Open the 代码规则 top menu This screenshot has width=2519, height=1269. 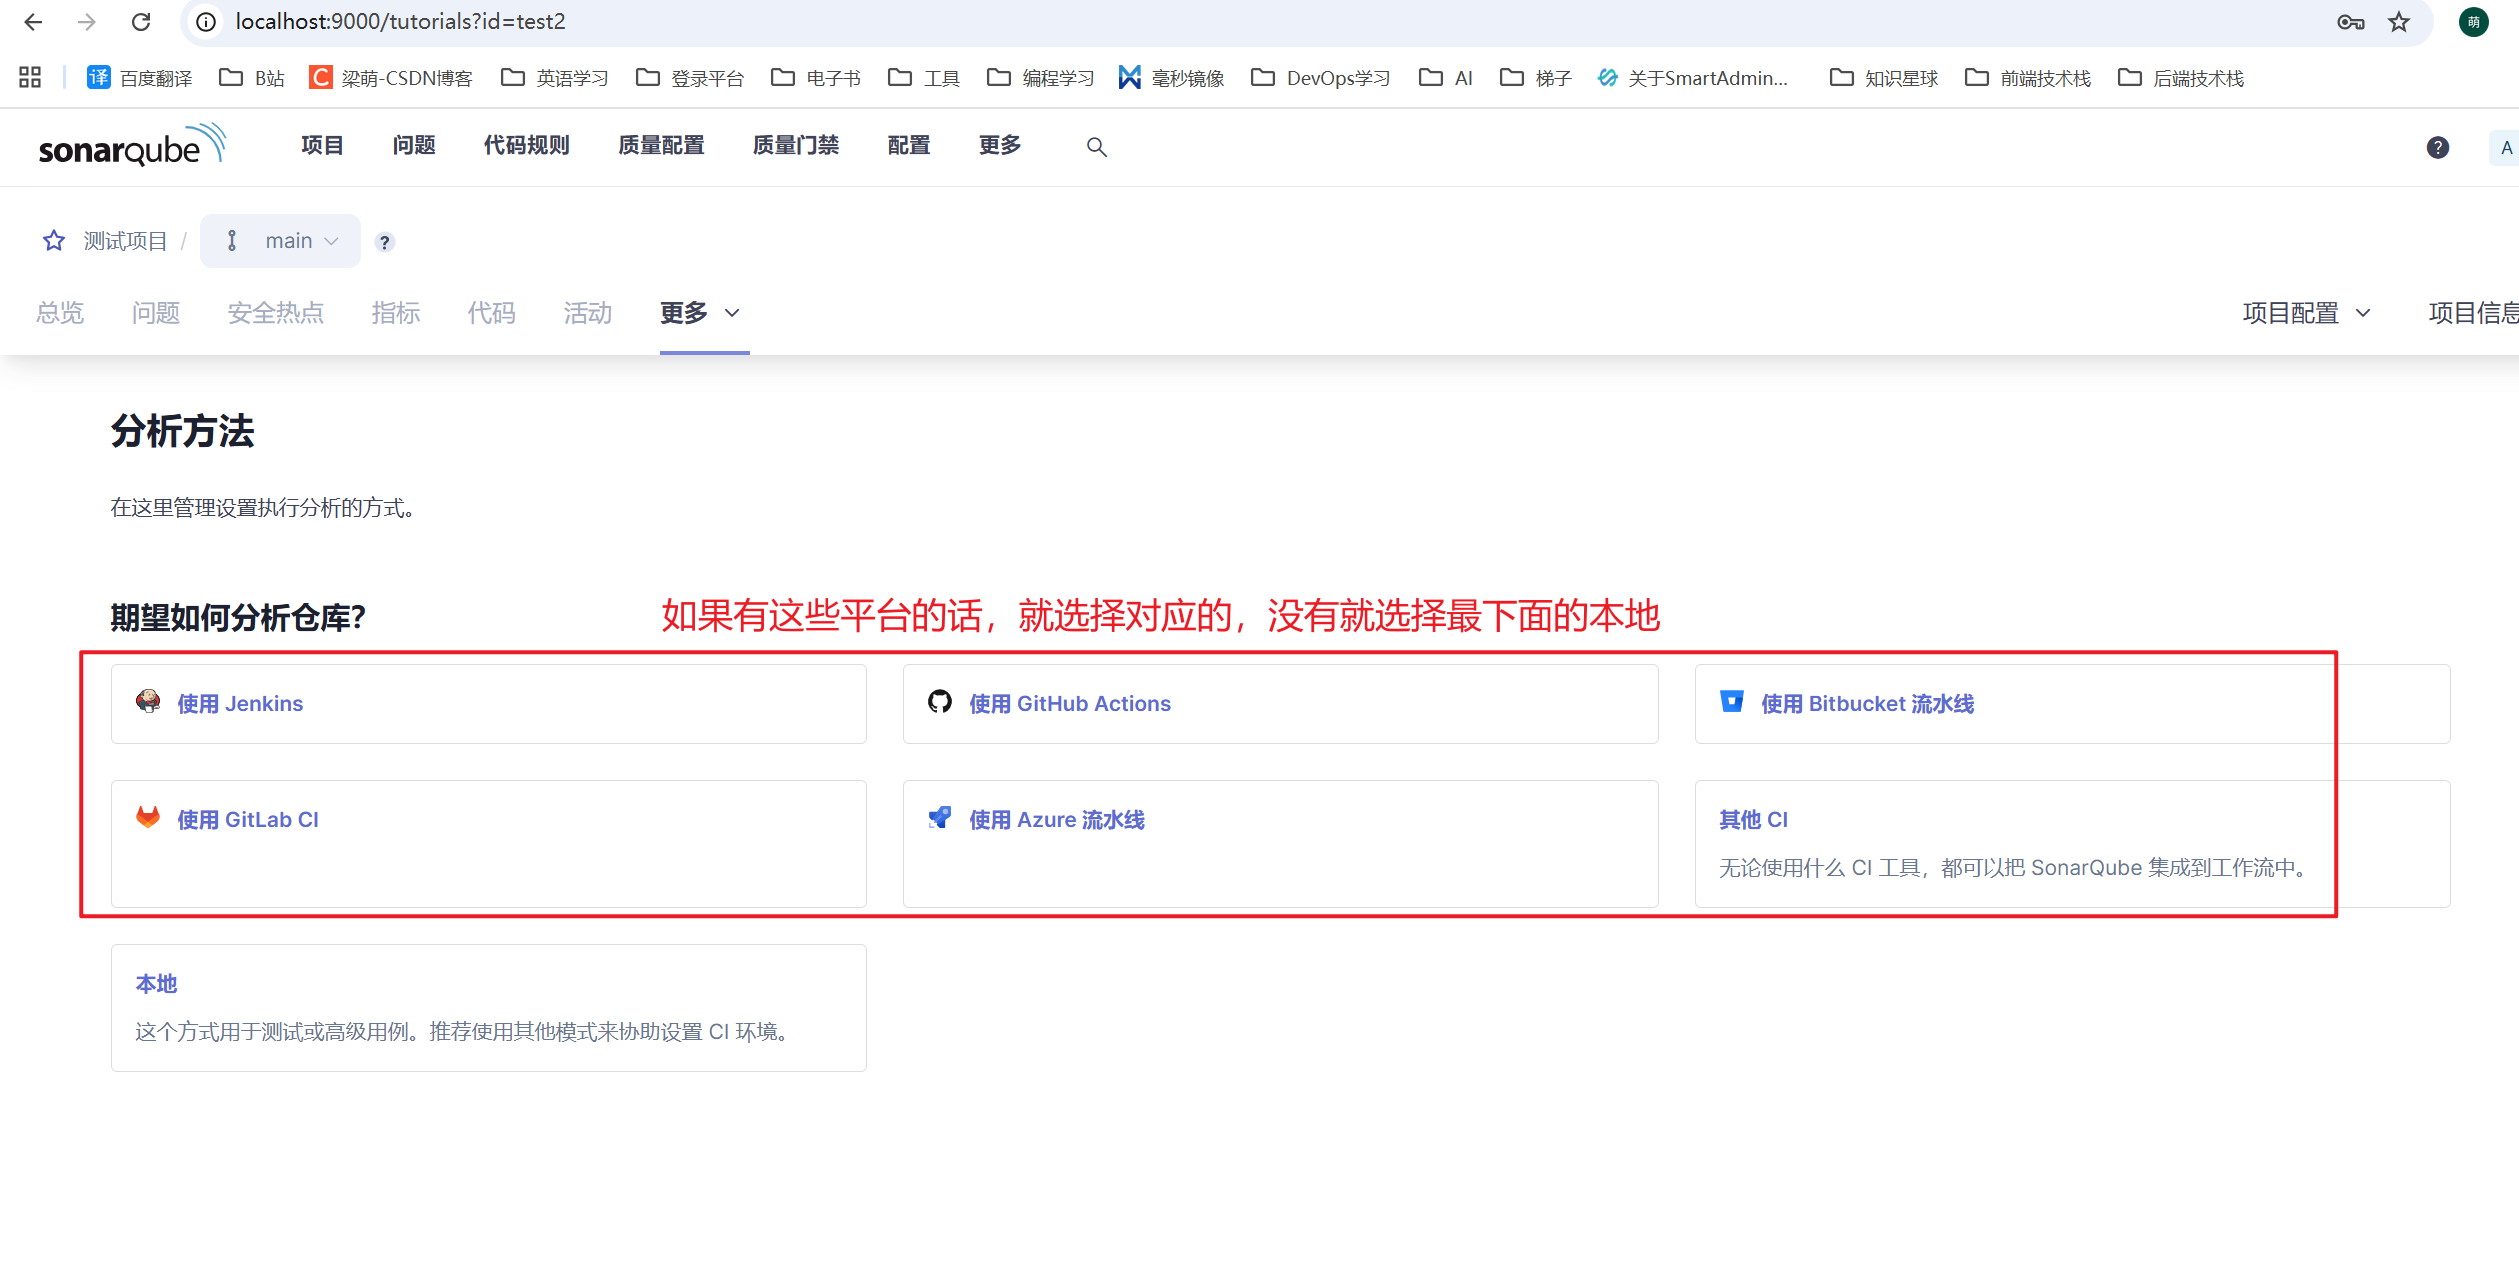pyautogui.click(x=527, y=146)
